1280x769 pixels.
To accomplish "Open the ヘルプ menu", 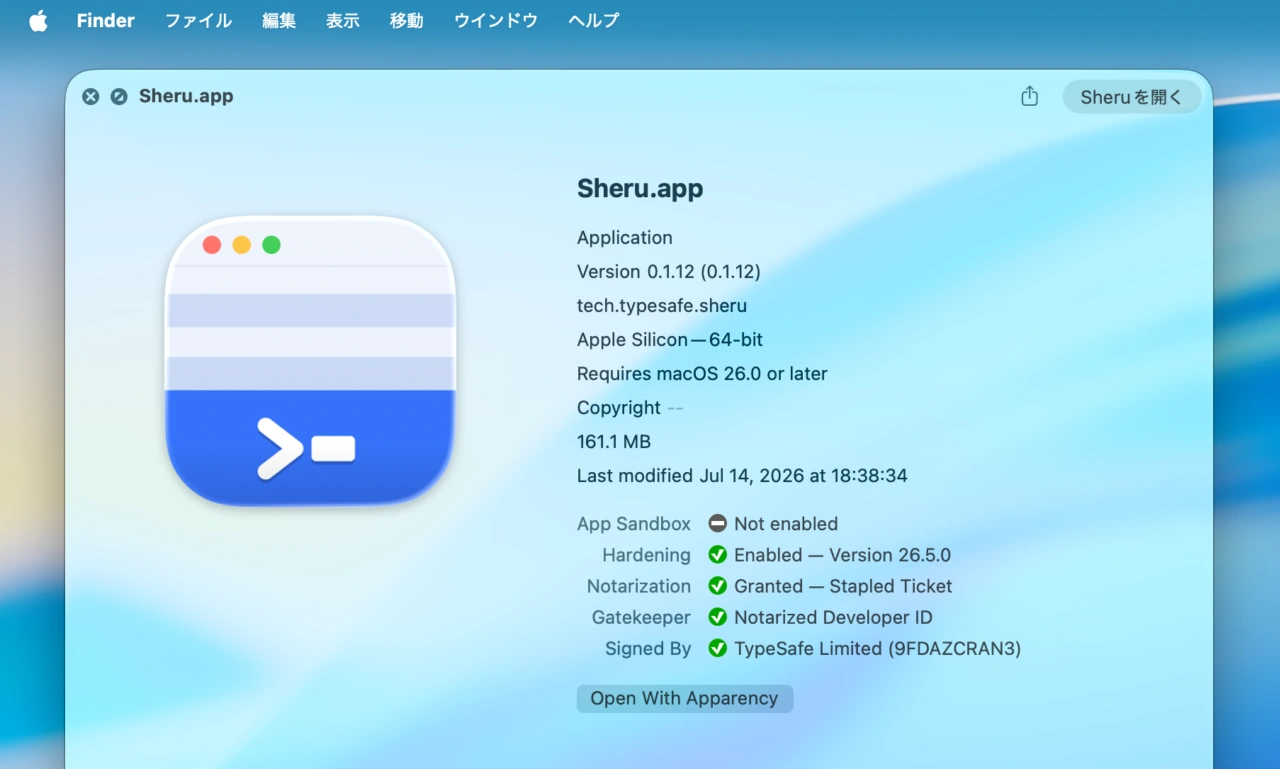I will pos(594,21).
